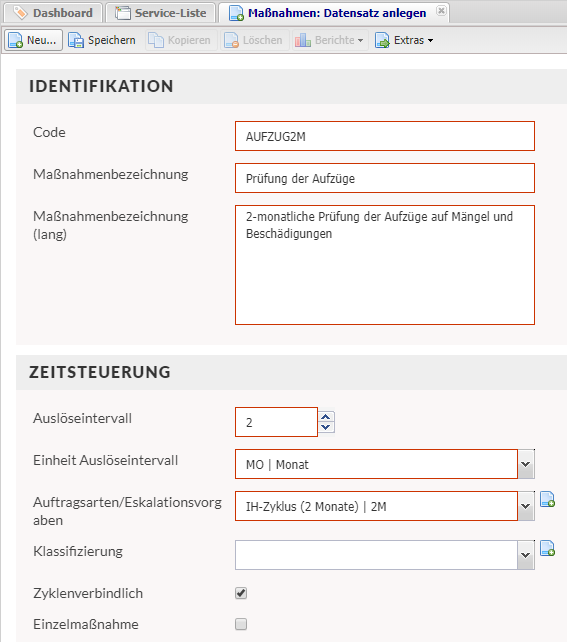Click into the Code field

[x=385, y=136]
